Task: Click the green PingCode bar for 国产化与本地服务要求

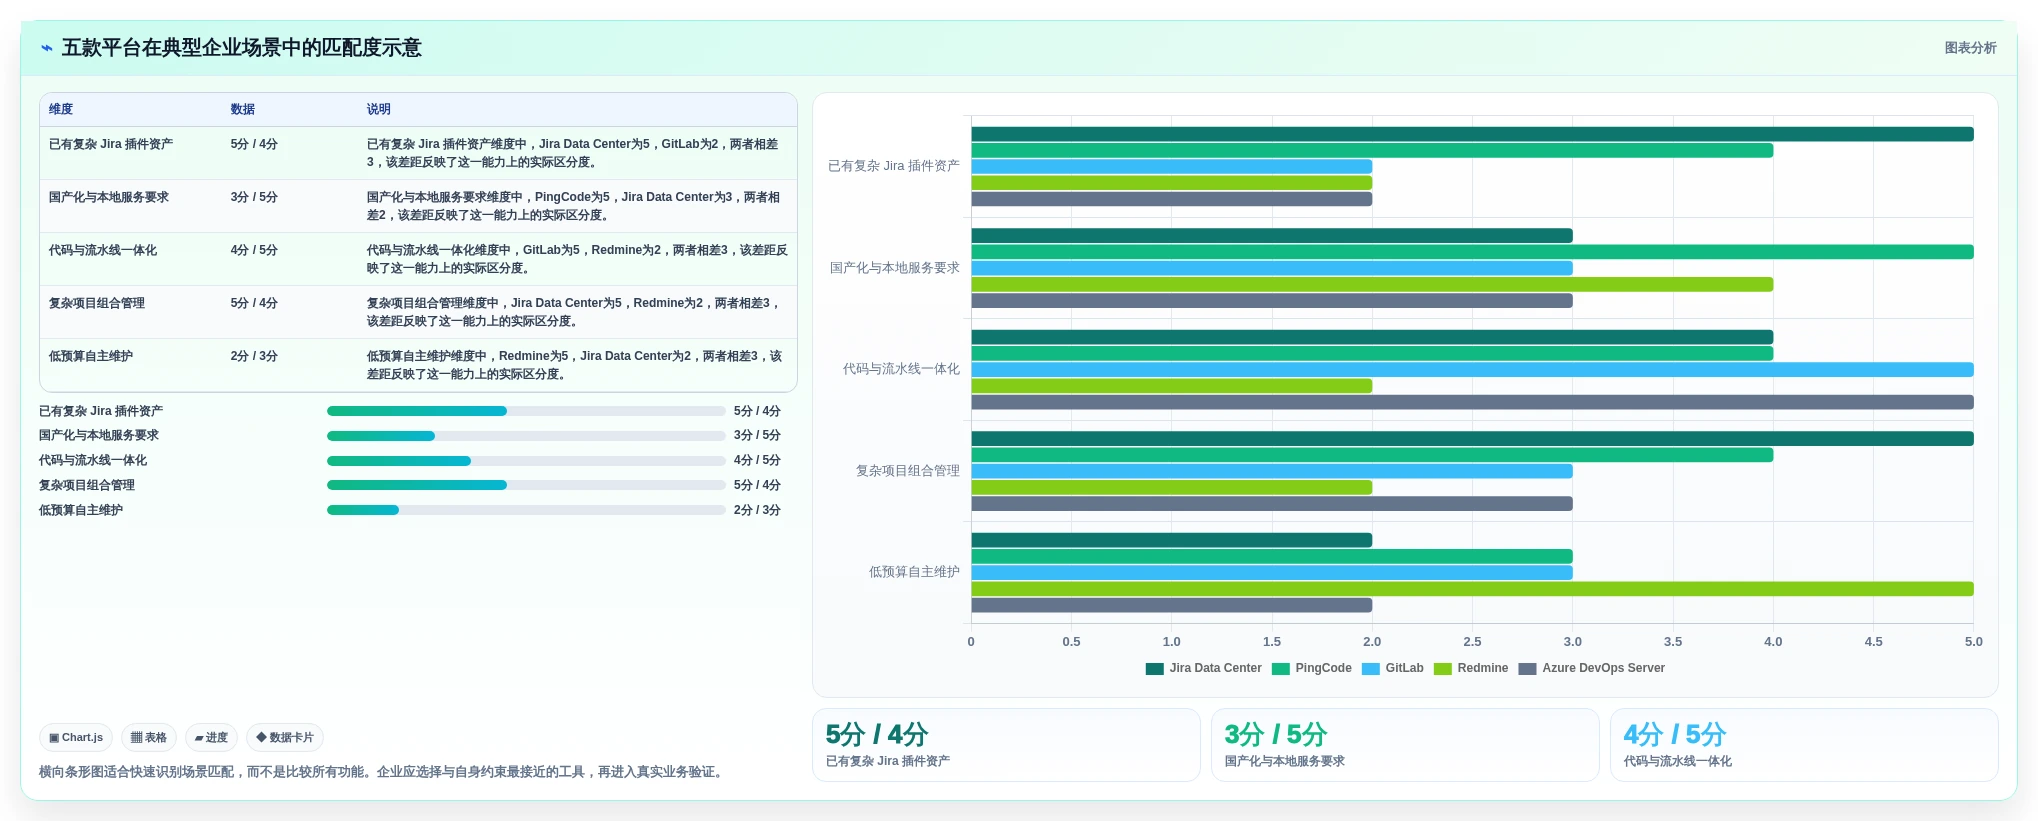Action: coord(1472,252)
